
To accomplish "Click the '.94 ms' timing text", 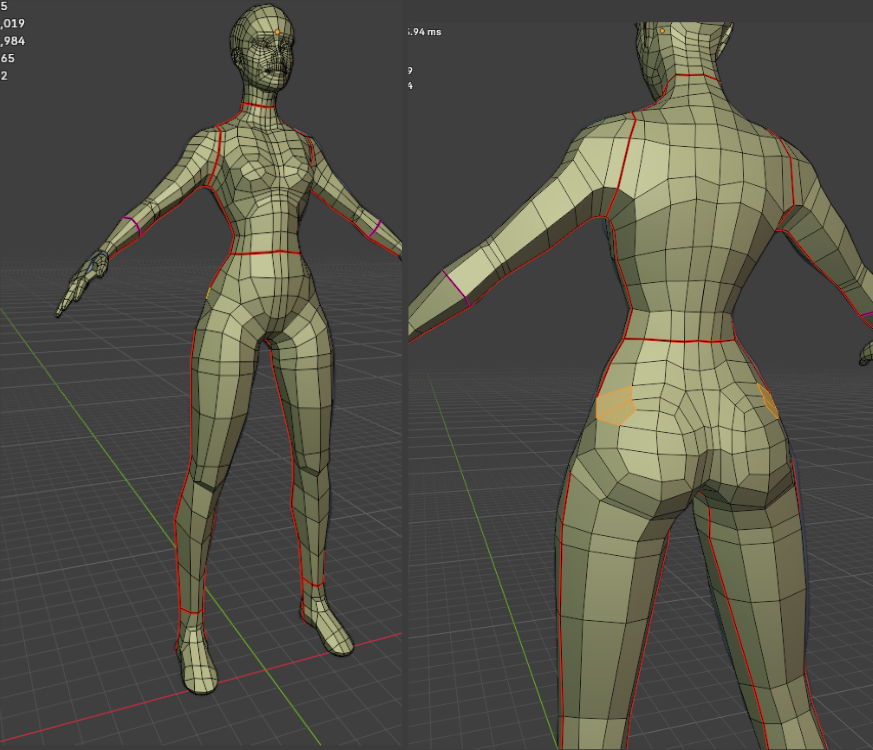I will click(424, 32).
